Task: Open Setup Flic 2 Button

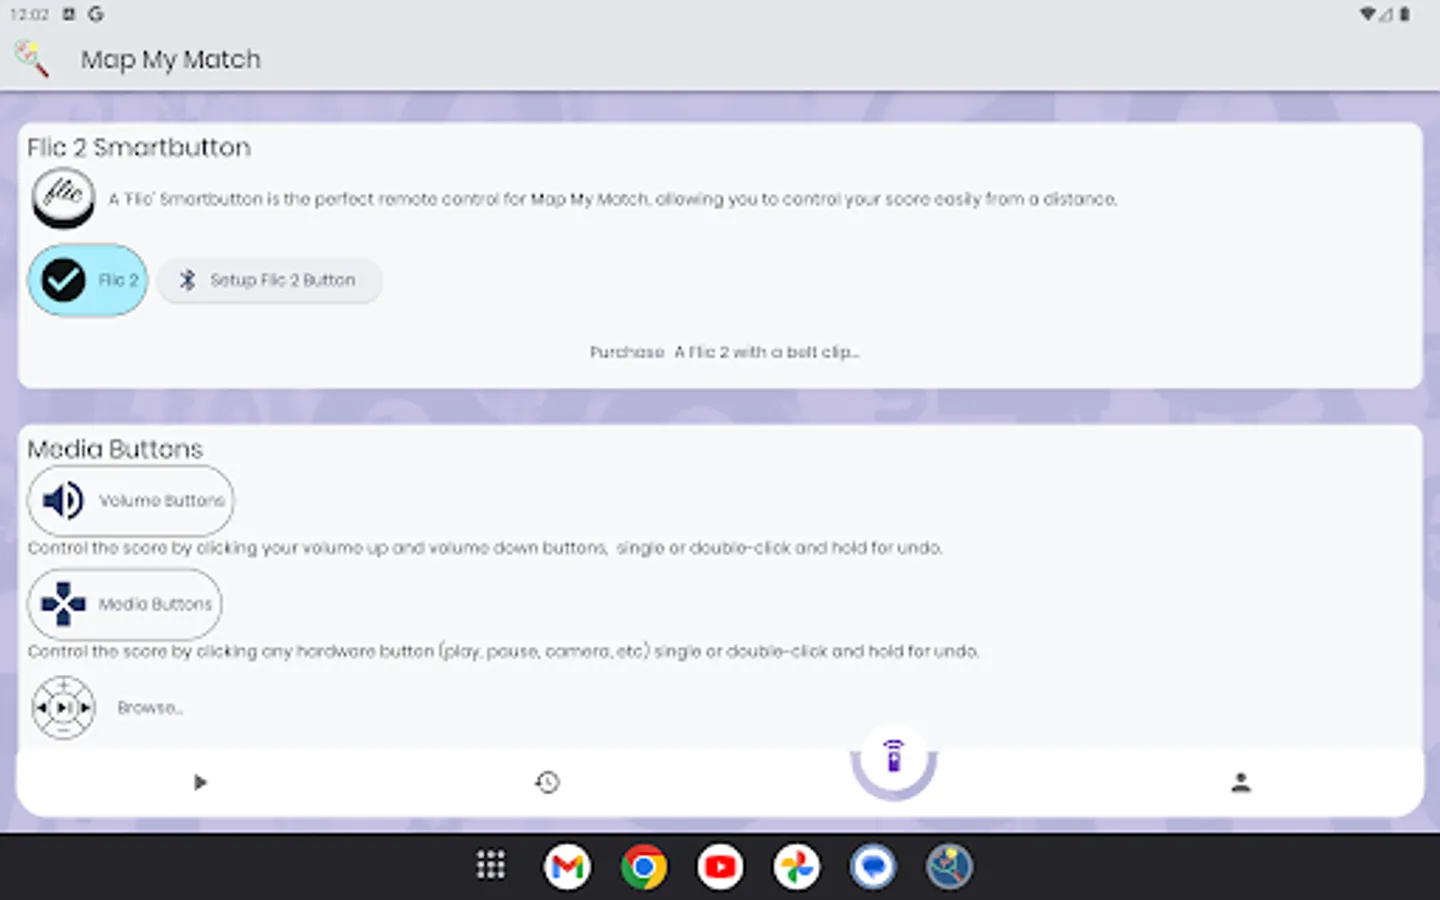Action: [x=269, y=280]
